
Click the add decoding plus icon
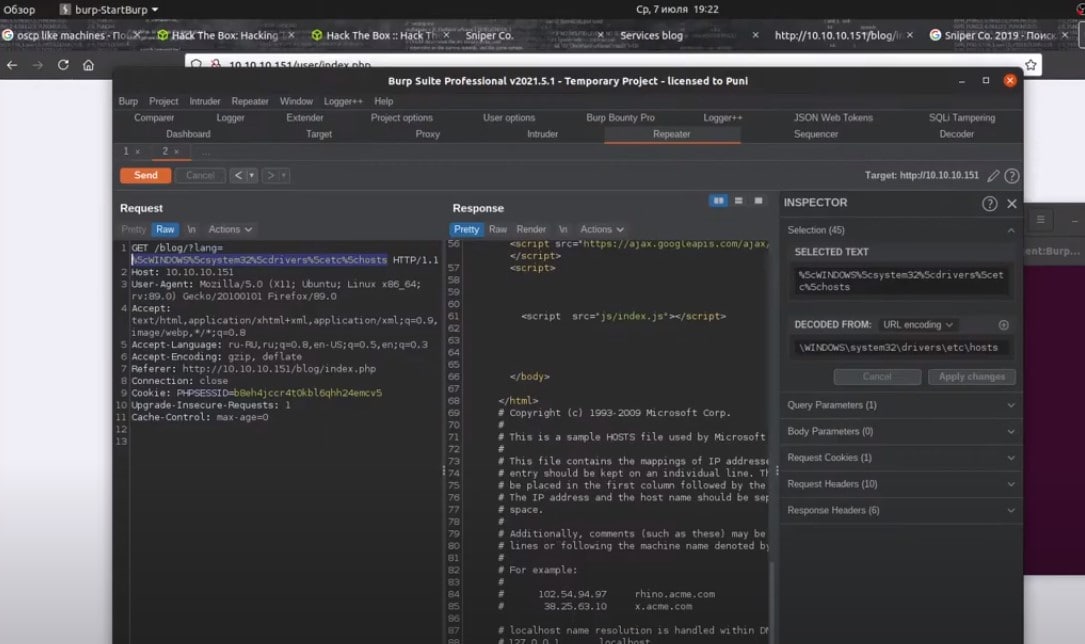(1003, 325)
